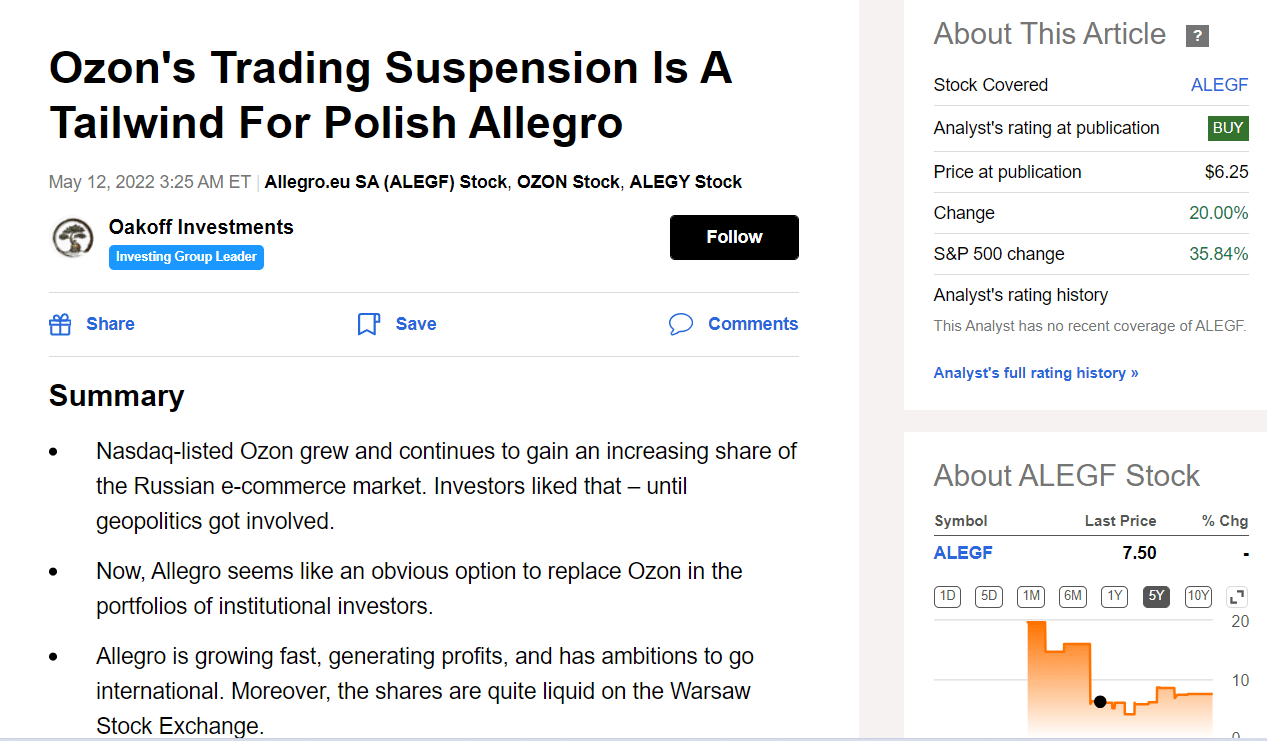Click the green BUY rating badge

point(1228,129)
